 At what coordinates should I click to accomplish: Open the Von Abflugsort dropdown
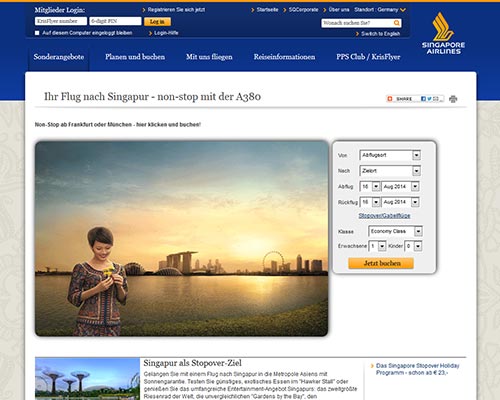[x=390, y=155]
